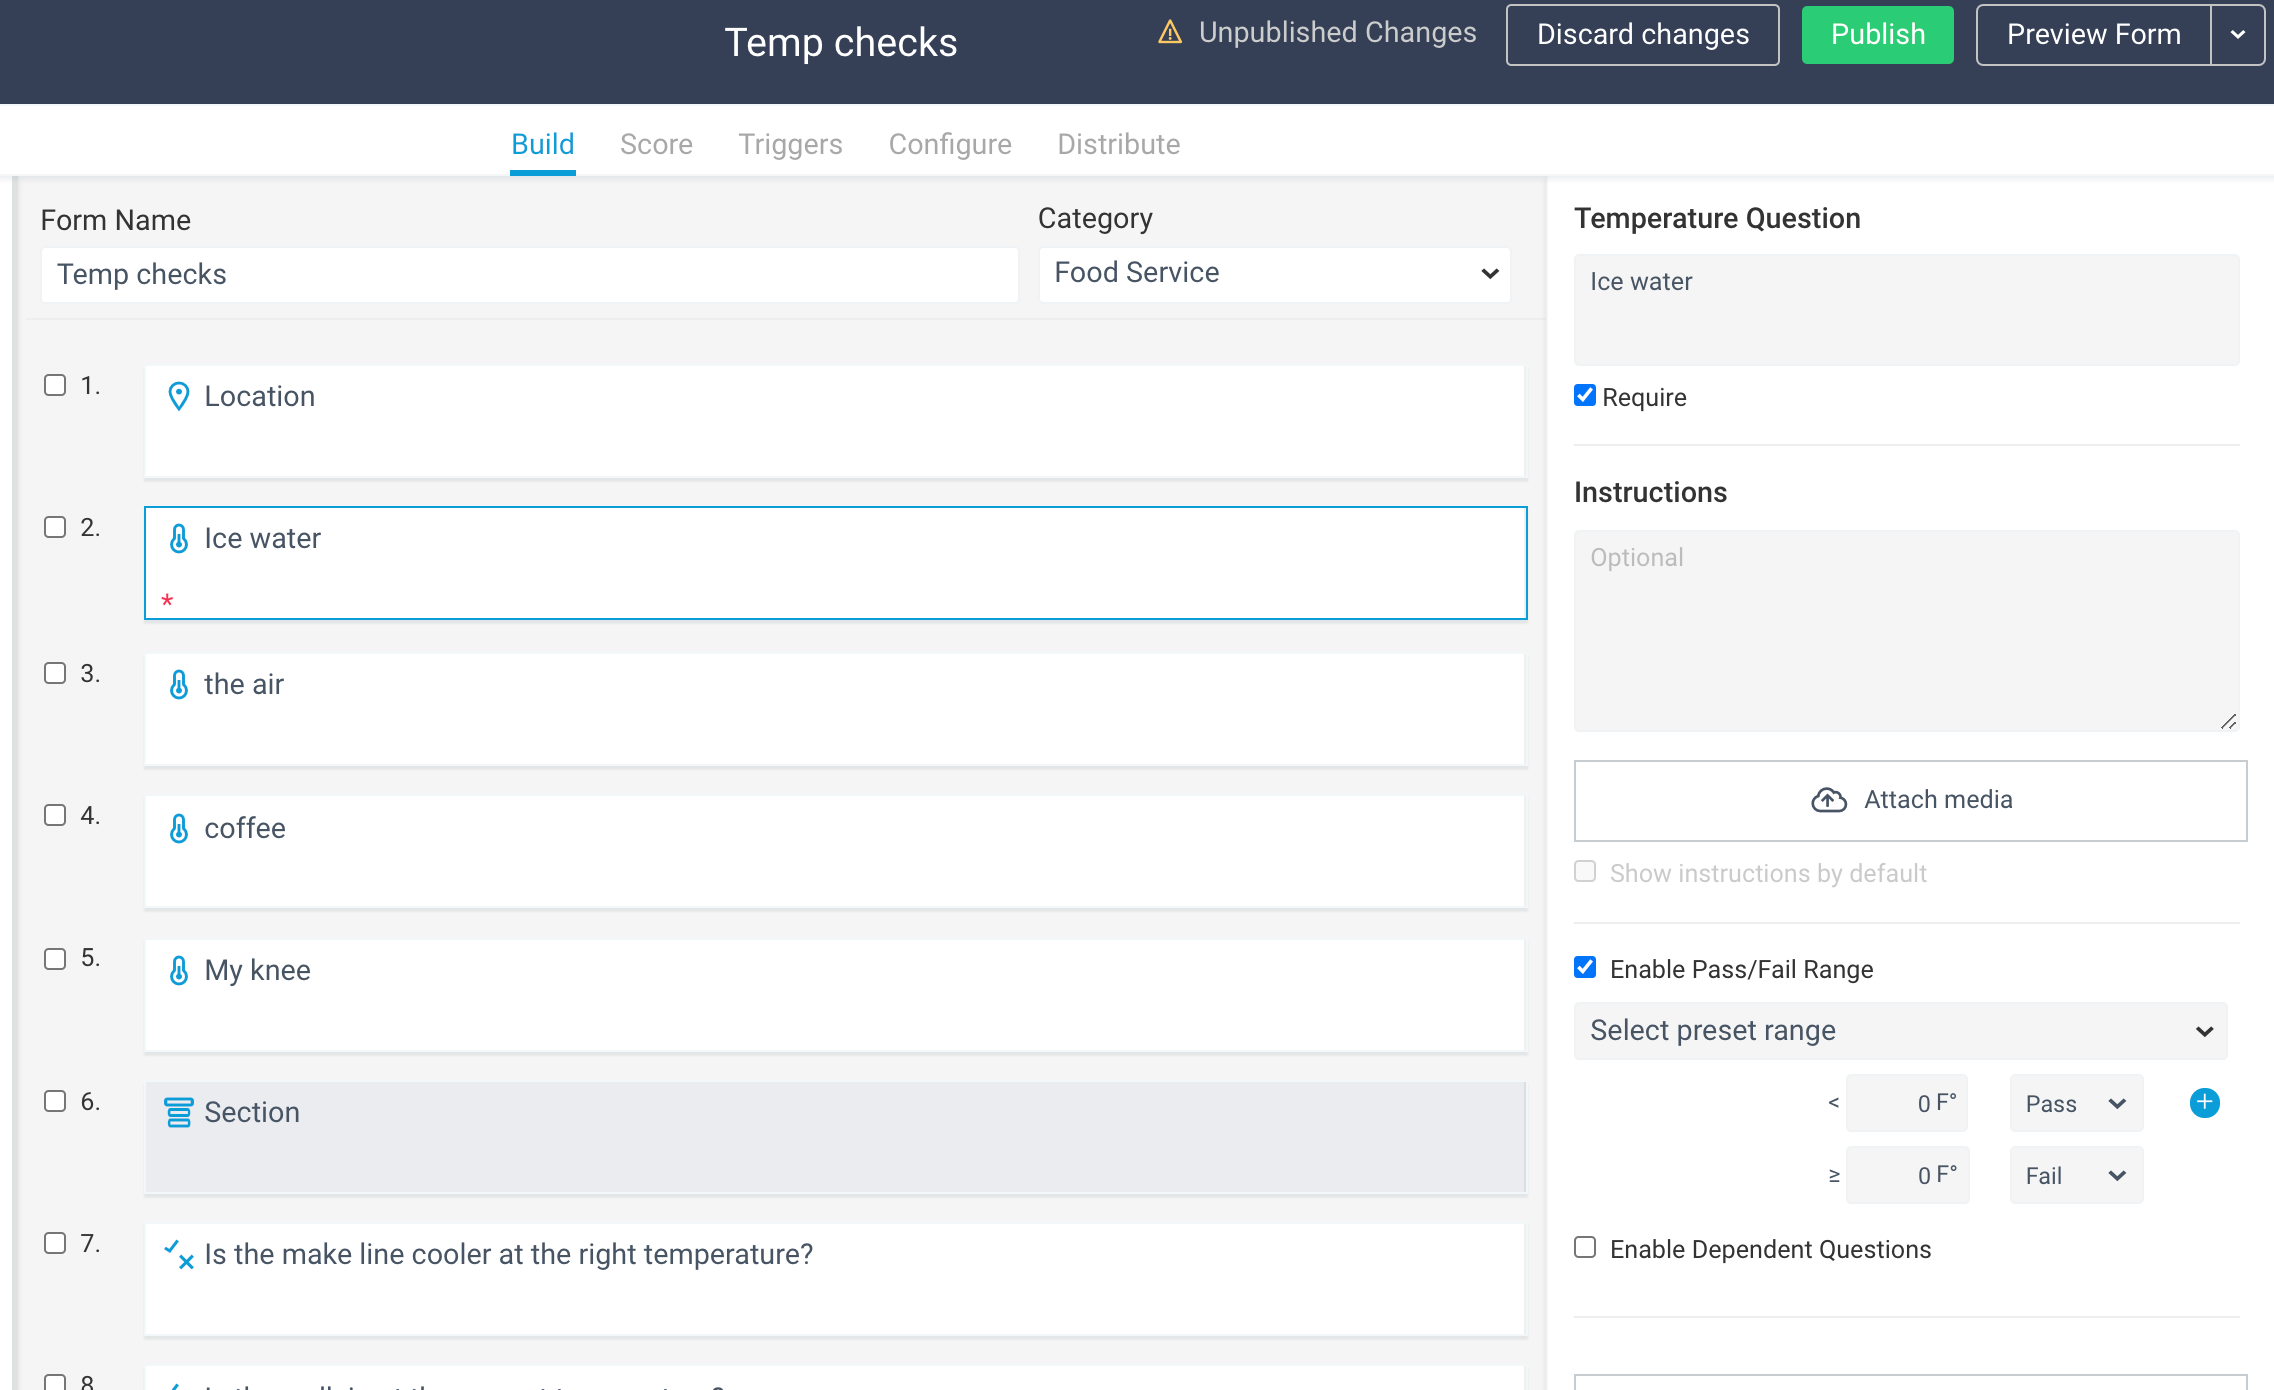Screen dimensions: 2274x1390
Task: Select checkbox for question 7
Action: click(x=55, y=1243)
